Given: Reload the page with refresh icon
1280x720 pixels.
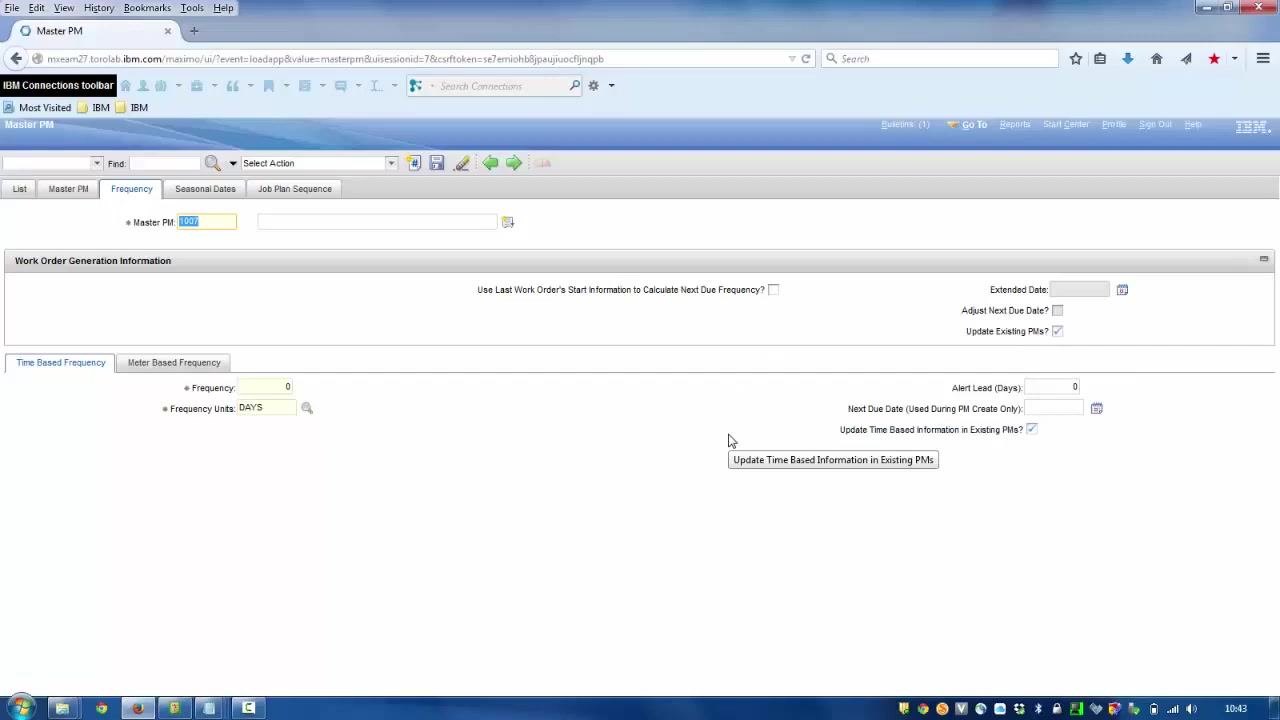Looking at the screenshot, I should pos(806,59).
